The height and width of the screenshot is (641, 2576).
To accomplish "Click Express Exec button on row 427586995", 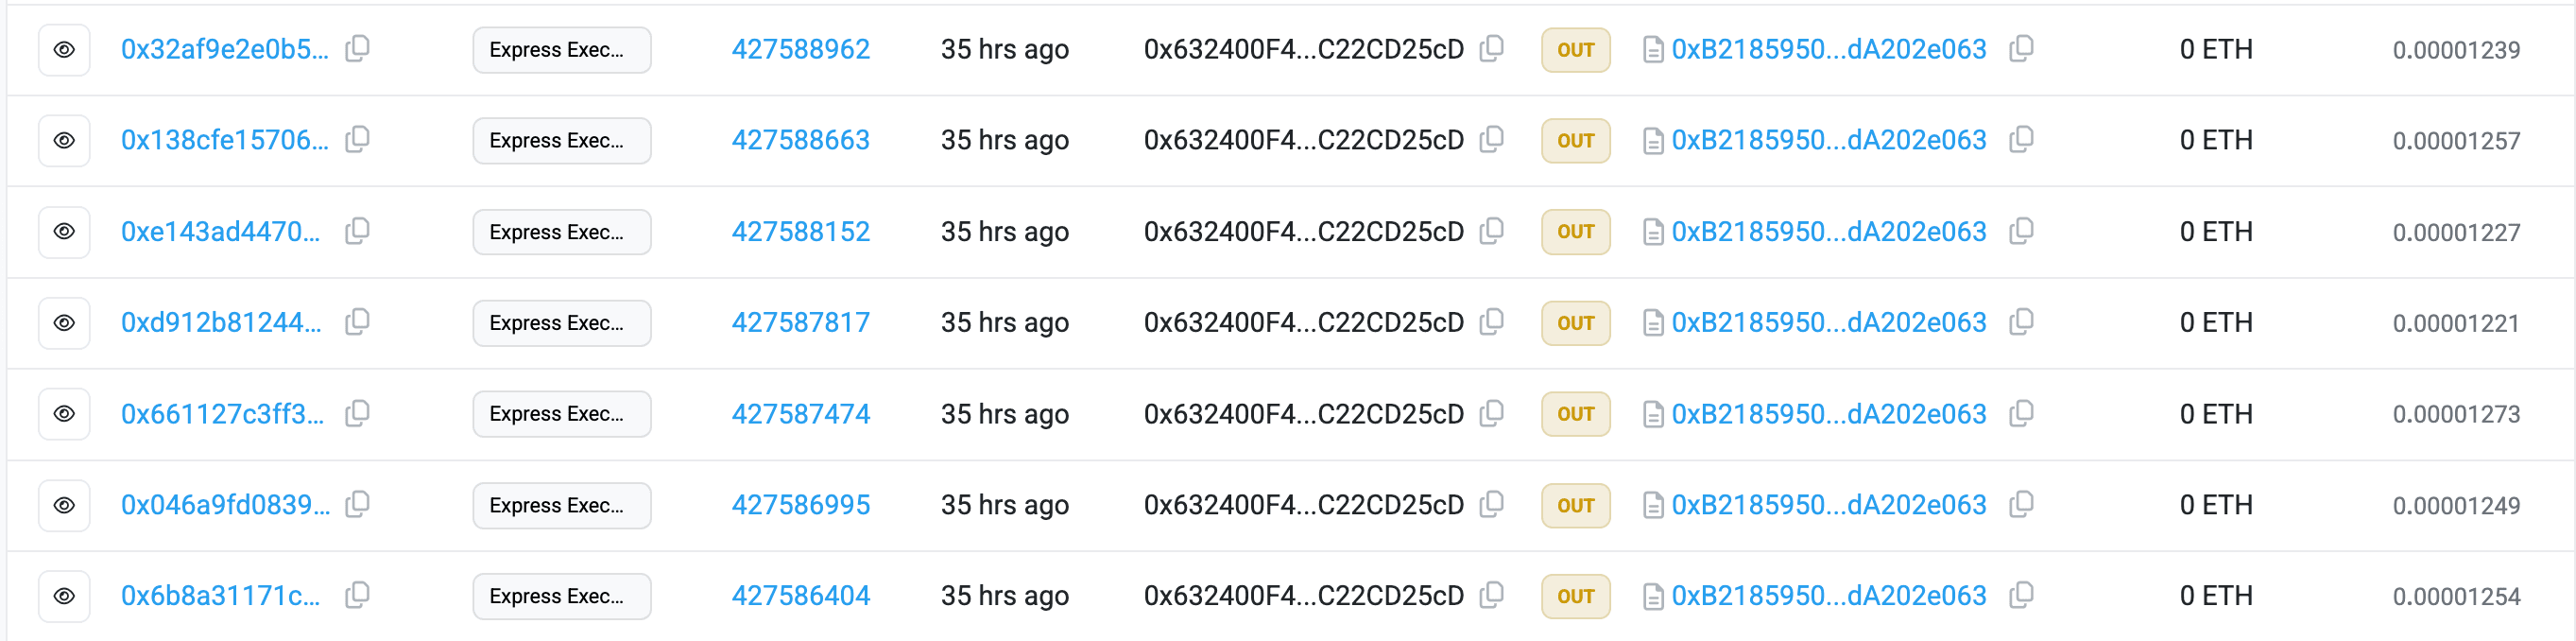I will click(561, 504).
